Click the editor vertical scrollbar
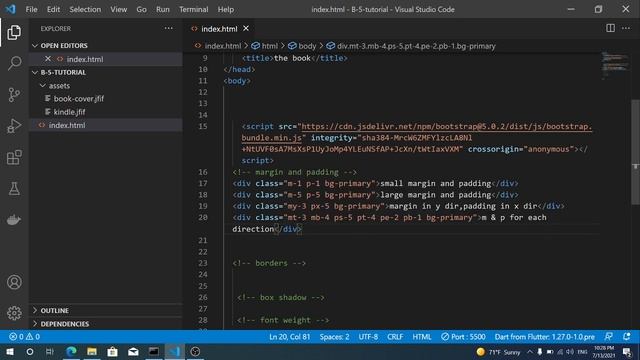 click(636, 151)
